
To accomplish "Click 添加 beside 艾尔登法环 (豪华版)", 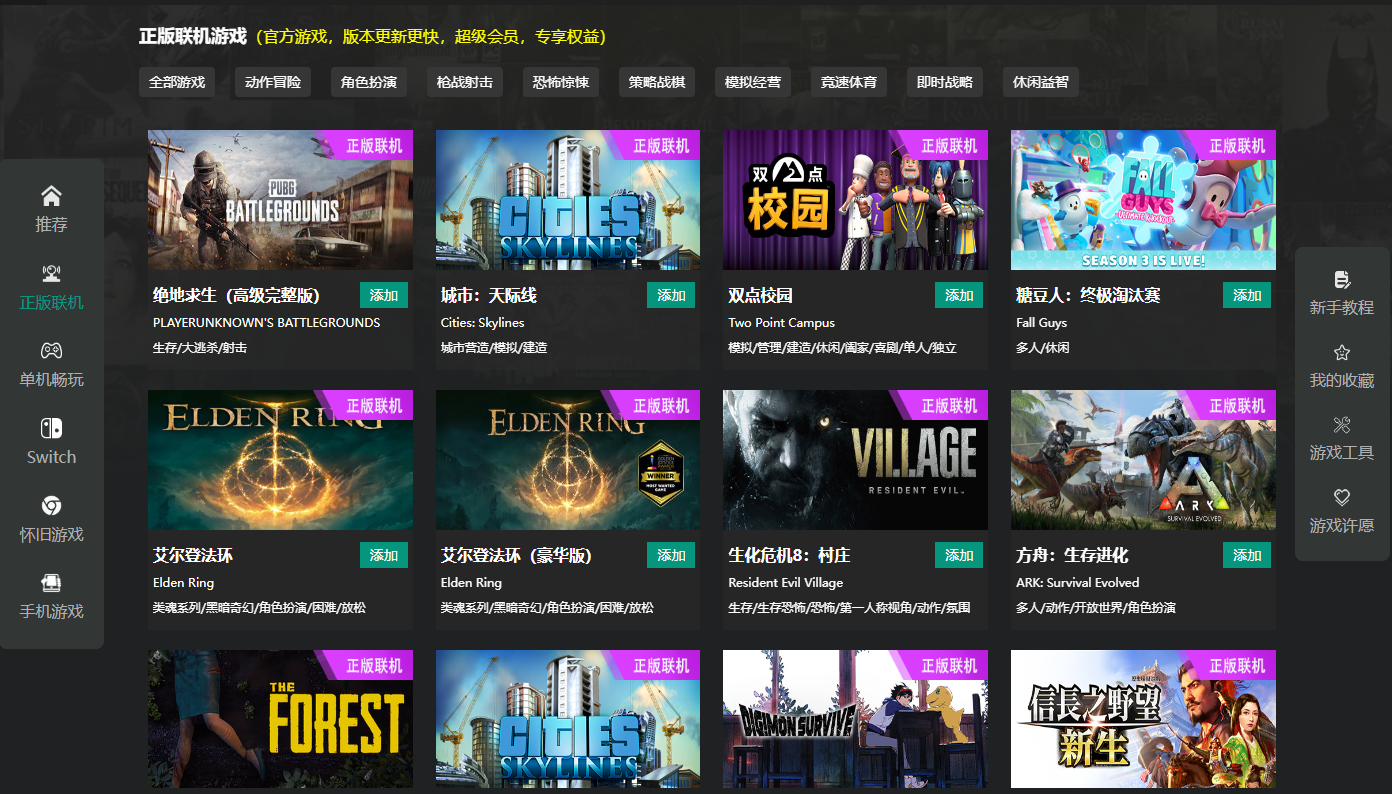I will [671, 555].
